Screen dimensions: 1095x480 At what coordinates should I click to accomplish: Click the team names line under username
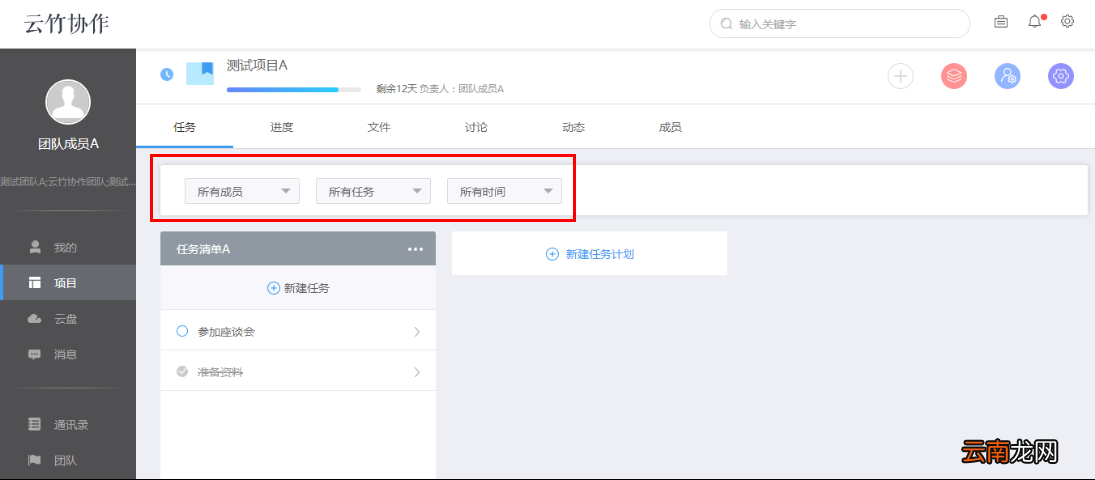click(68, 182)
